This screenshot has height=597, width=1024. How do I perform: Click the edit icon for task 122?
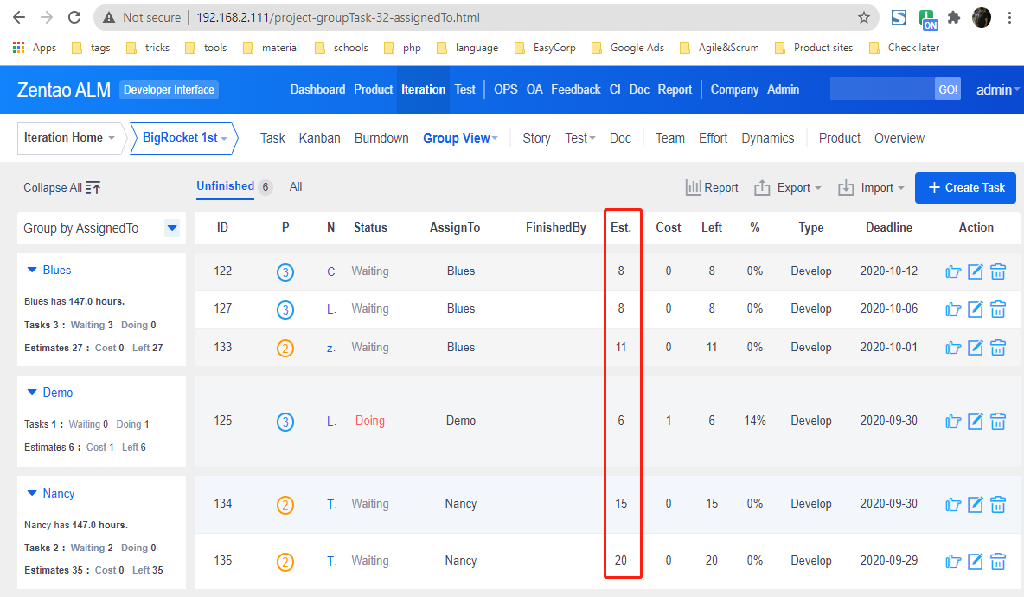coord(975,271)
